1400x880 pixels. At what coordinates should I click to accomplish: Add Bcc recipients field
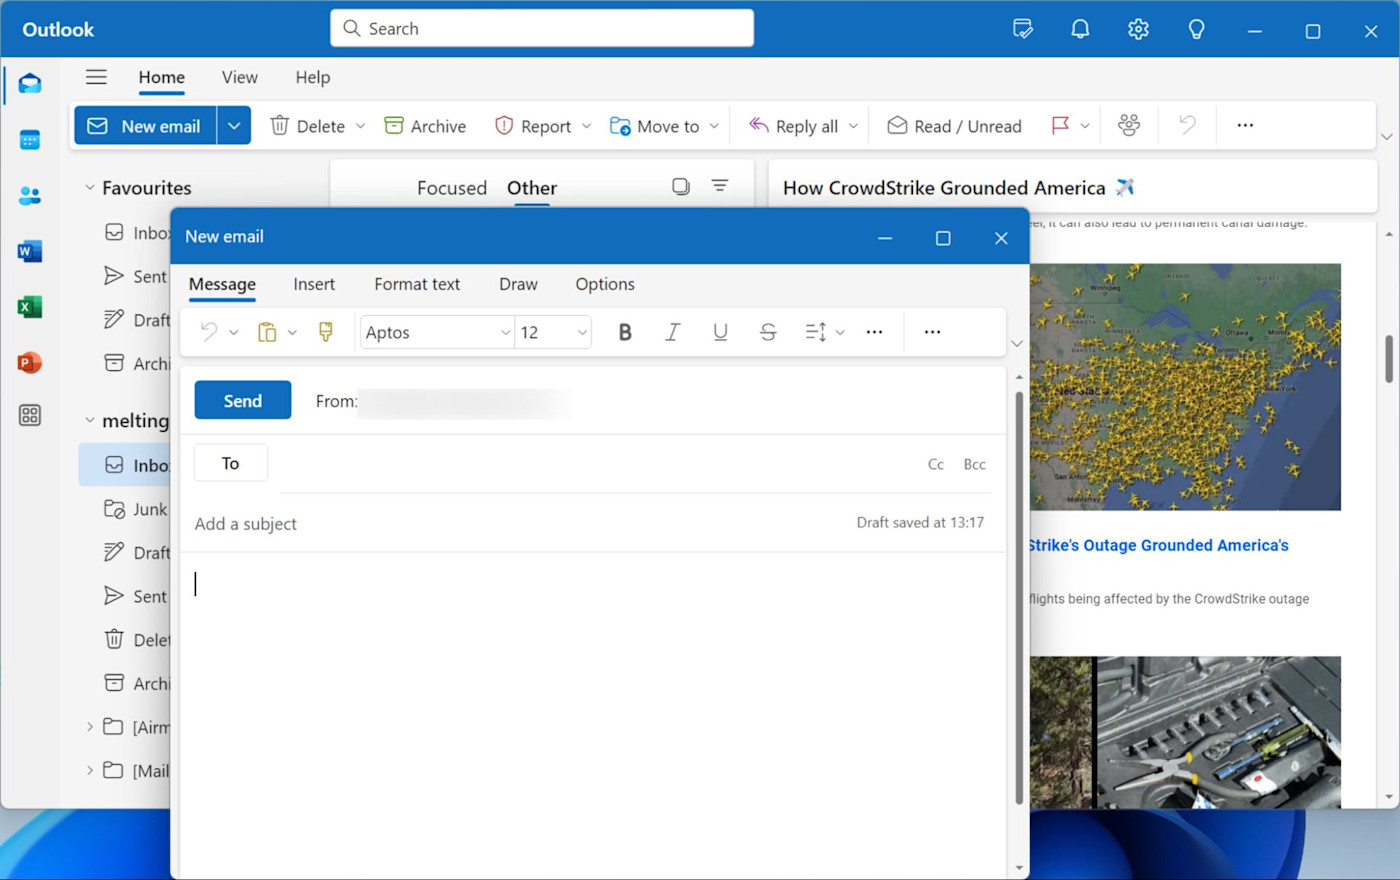(975, 464)
